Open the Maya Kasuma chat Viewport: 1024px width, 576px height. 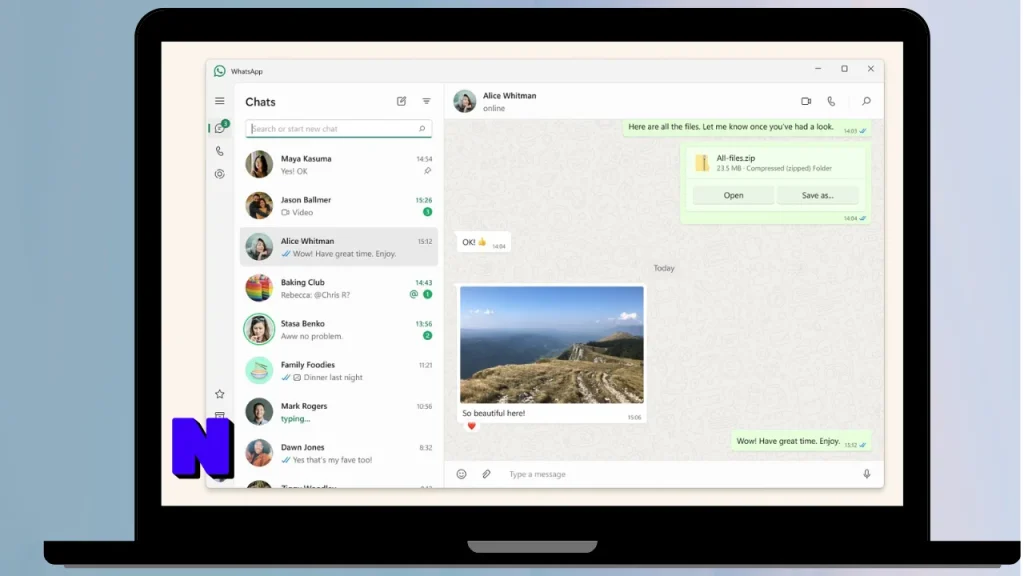click(x=338, y=165)
